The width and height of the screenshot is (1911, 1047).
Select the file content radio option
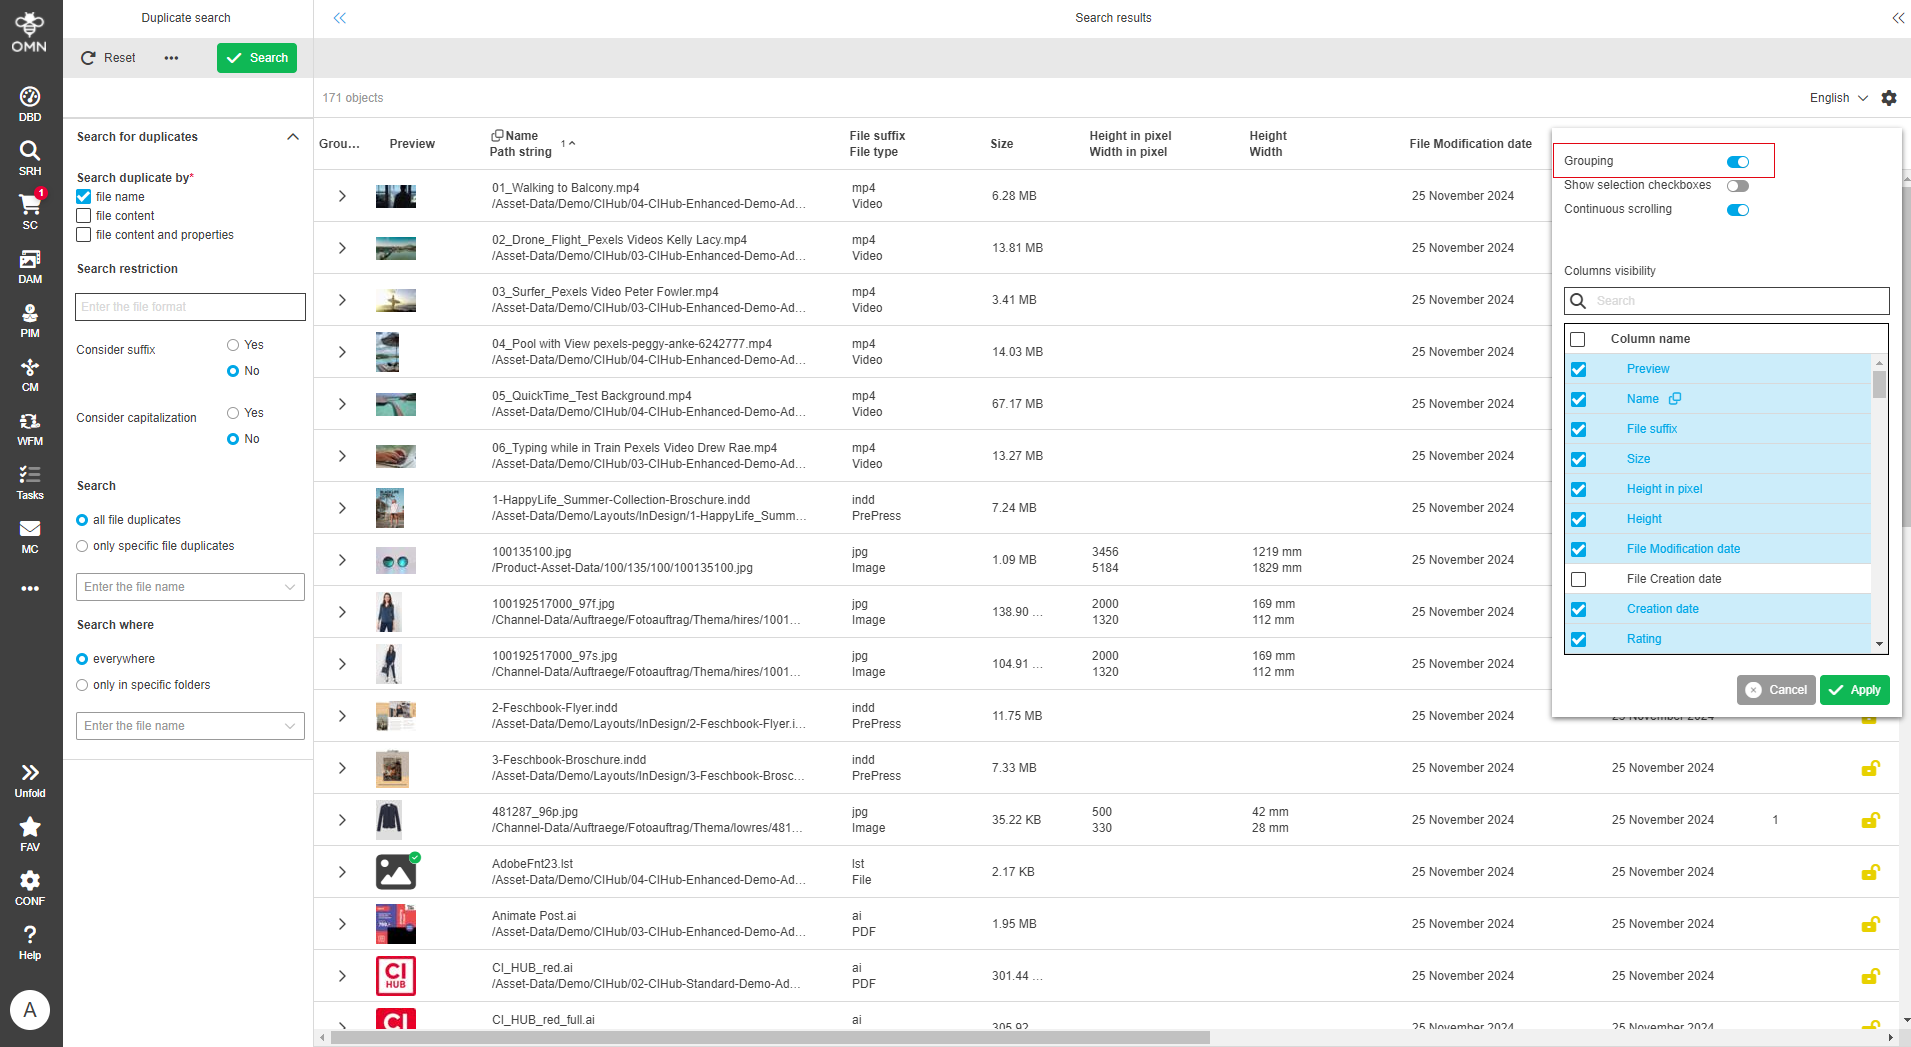pos(84,215)
